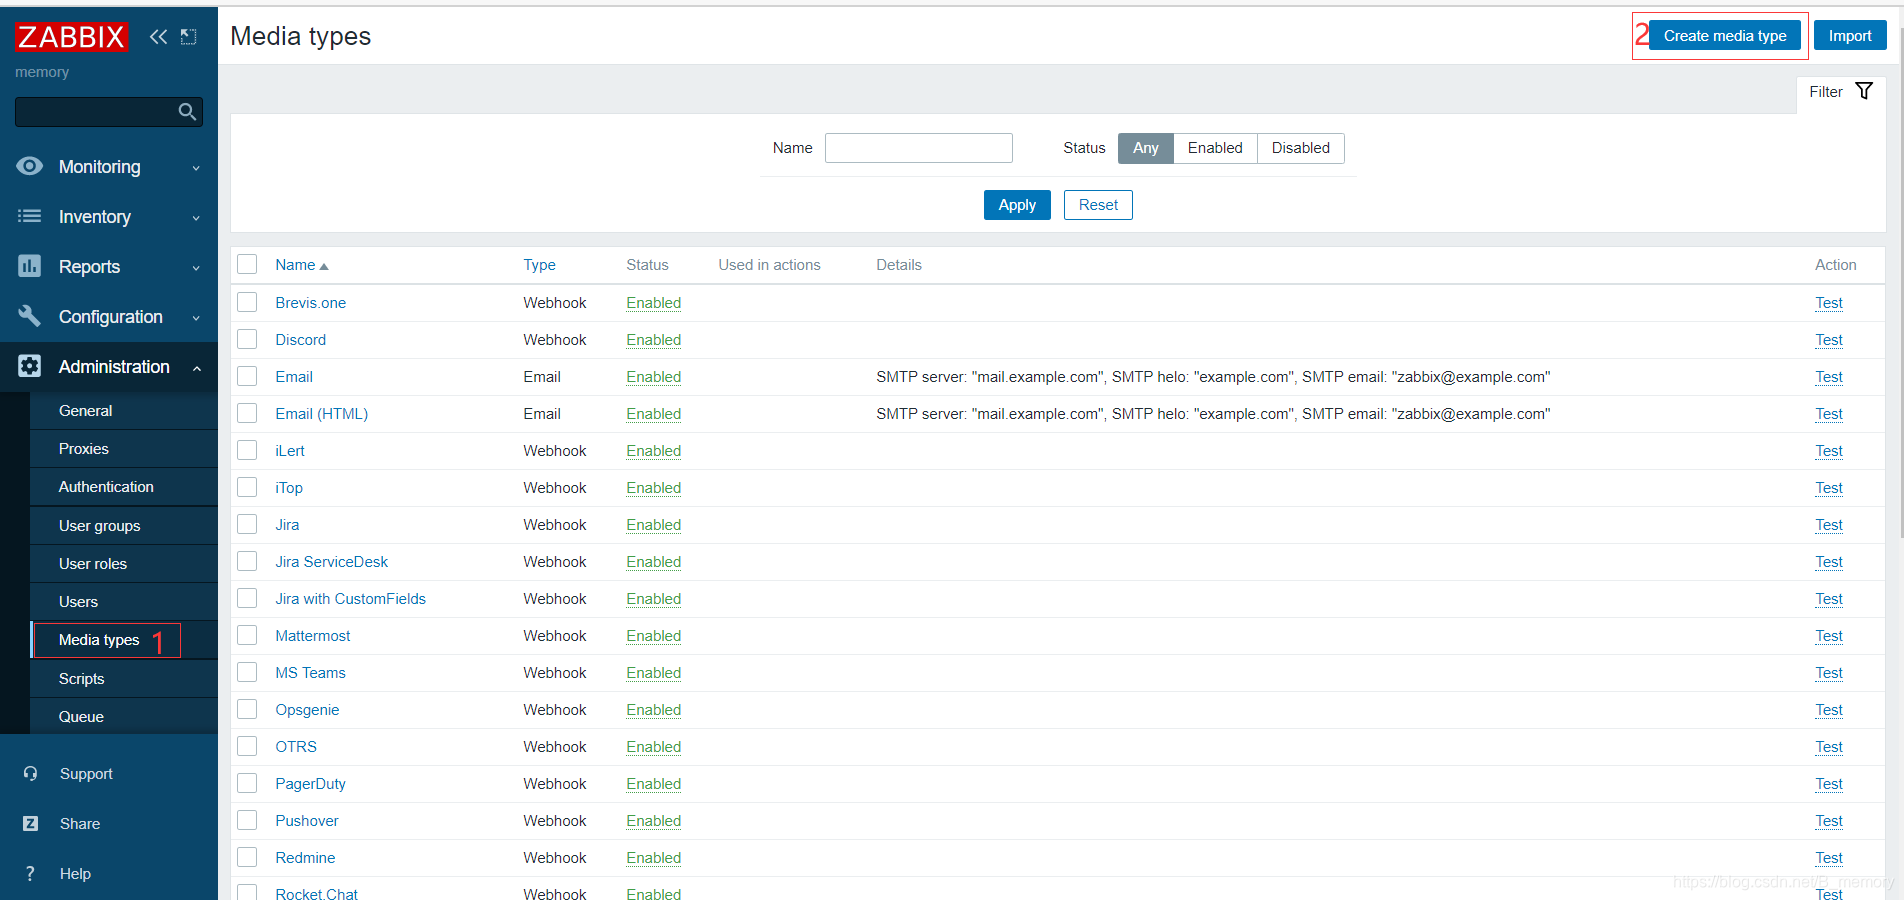Click the Import button
This screenshot has height=900, width=1904.
1850,36
